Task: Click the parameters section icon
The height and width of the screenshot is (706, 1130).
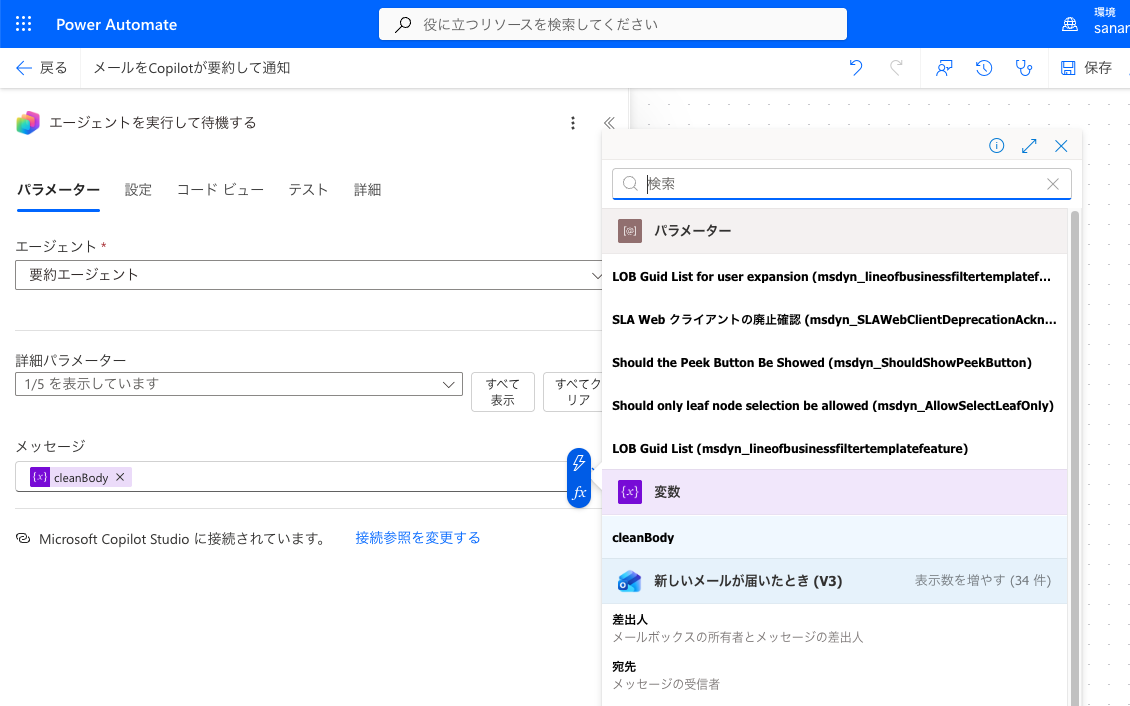Action: click(x=630, y=231)
